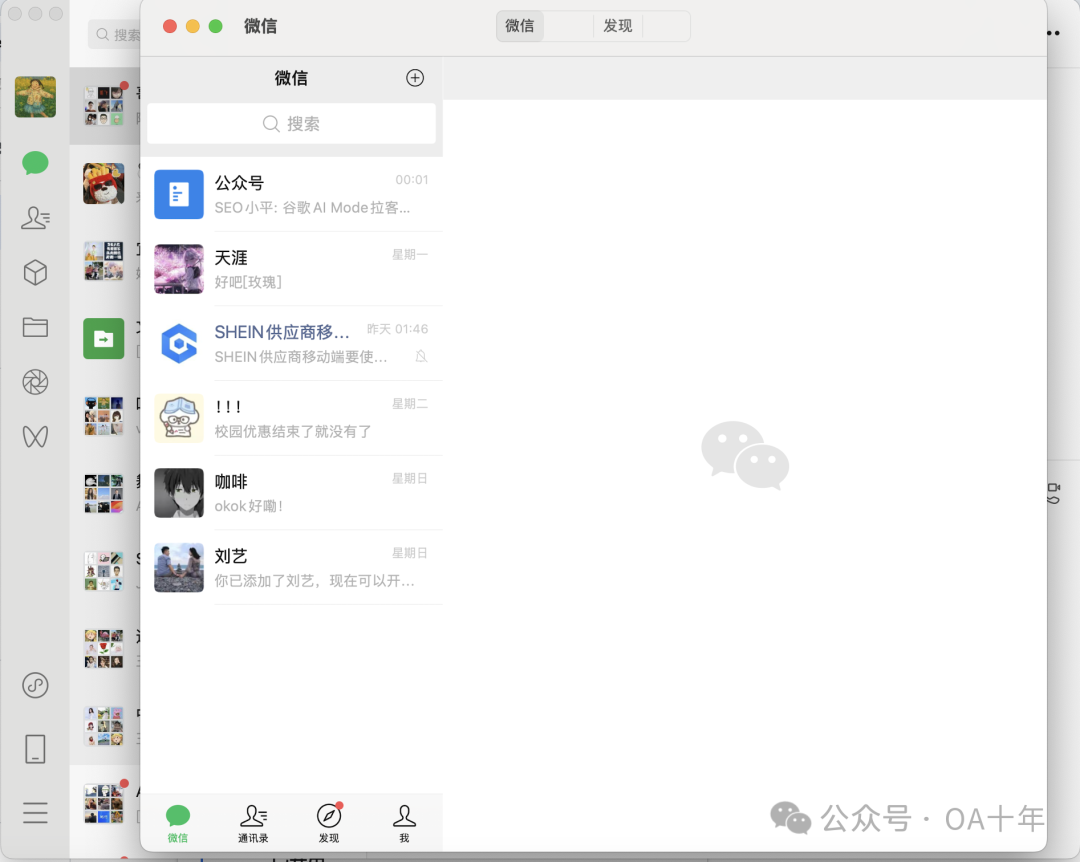Image resolution: width=1080 pixels, height=862 pixels.
Task: Click the plus icon beside 微信 header
Action: (x=415, y=78)
